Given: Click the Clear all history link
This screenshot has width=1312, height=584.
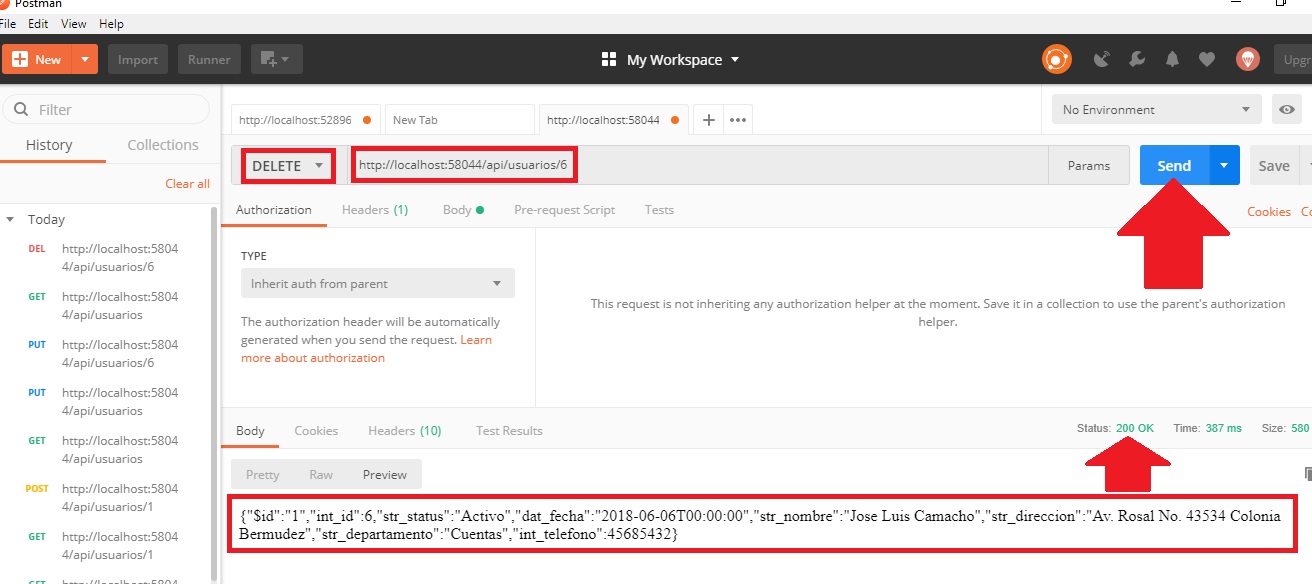Looking at the screenshot, I should tap(187, 183).
